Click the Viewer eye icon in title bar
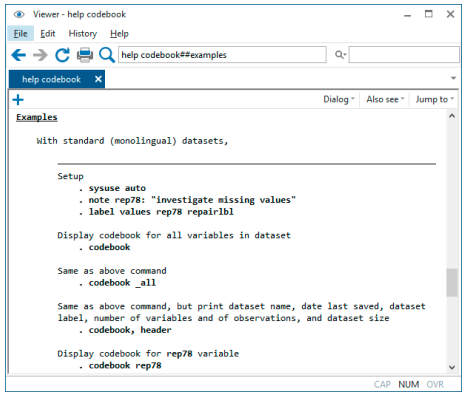Image resolution: width=467 pixels, height=398 pixels. tap(19, 14)
